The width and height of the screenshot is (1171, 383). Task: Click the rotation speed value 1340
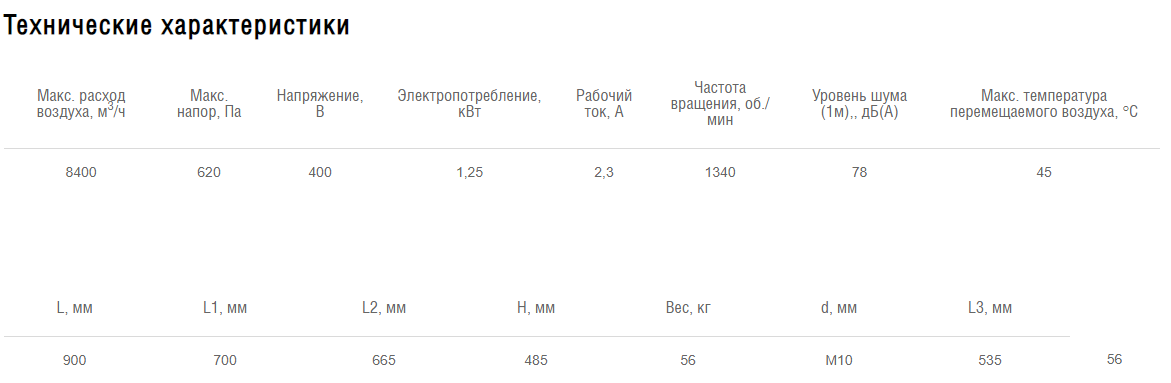pos(720,172)
